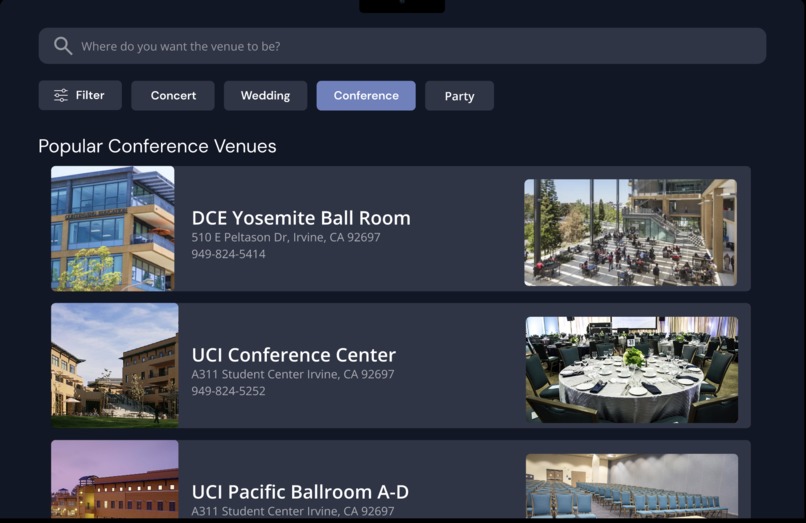The height and width of the screenshot is (523, 806).
Task: Click DCE Yosemite outdoor plaza photo
Action: (x=630, y=232)
